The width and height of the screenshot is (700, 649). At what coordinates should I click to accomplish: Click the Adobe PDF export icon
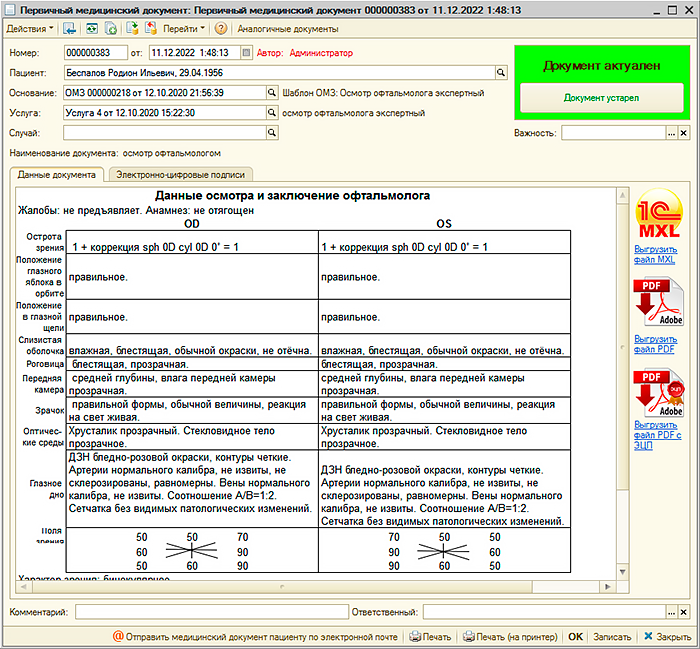(x=656, y=305)
